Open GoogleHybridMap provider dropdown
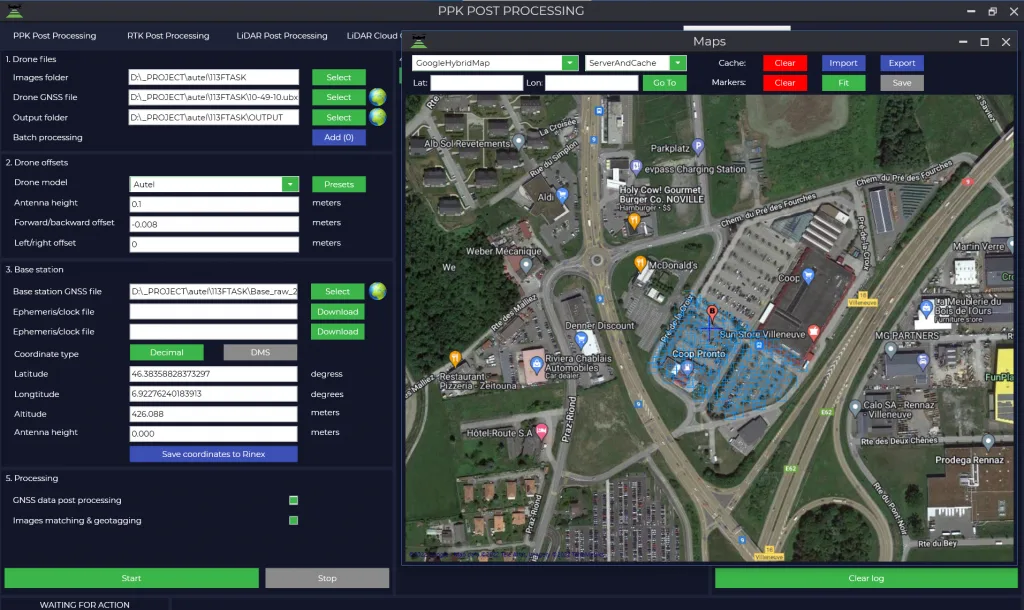 pyautogui.click(x=570, y=63)
